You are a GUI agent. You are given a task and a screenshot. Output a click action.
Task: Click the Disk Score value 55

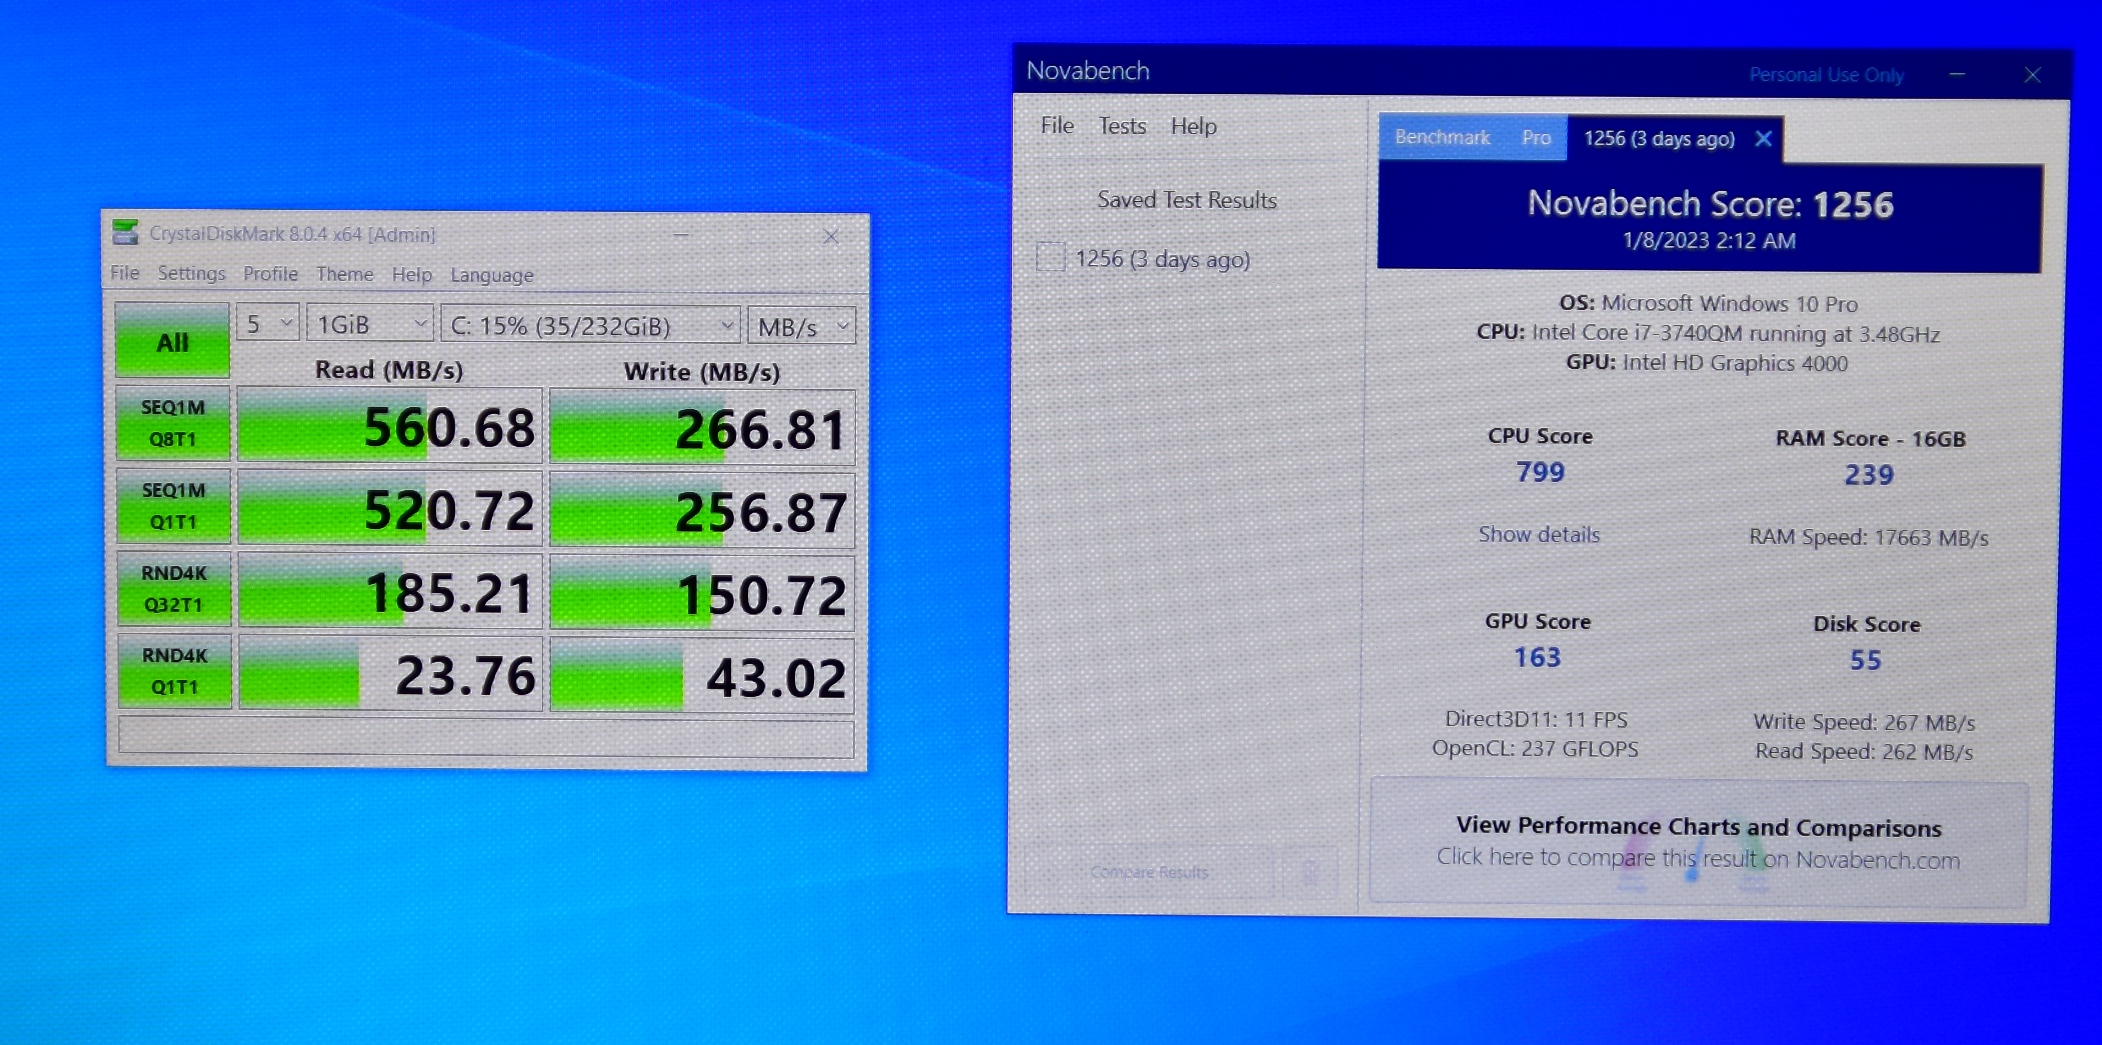click(x=1865, y=660)
